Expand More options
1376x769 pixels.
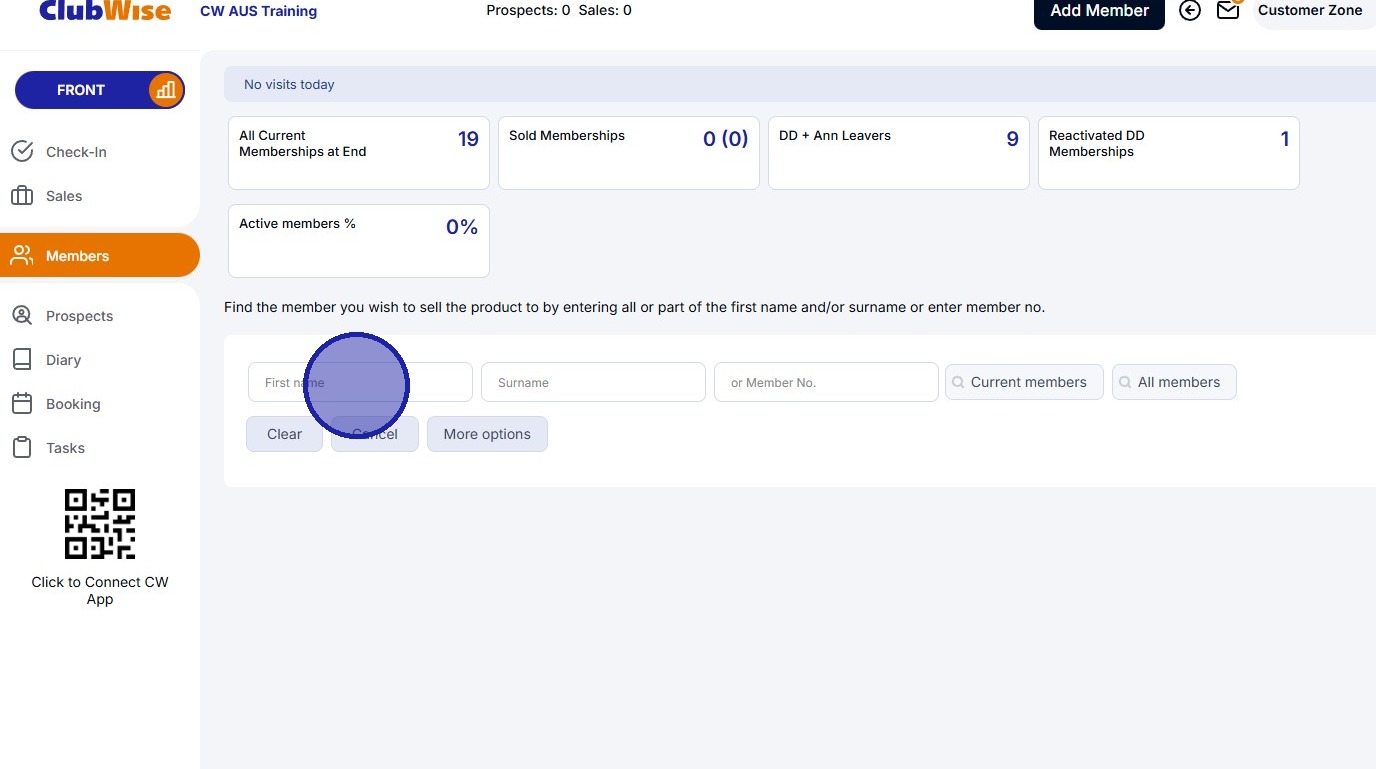[487, 434]
